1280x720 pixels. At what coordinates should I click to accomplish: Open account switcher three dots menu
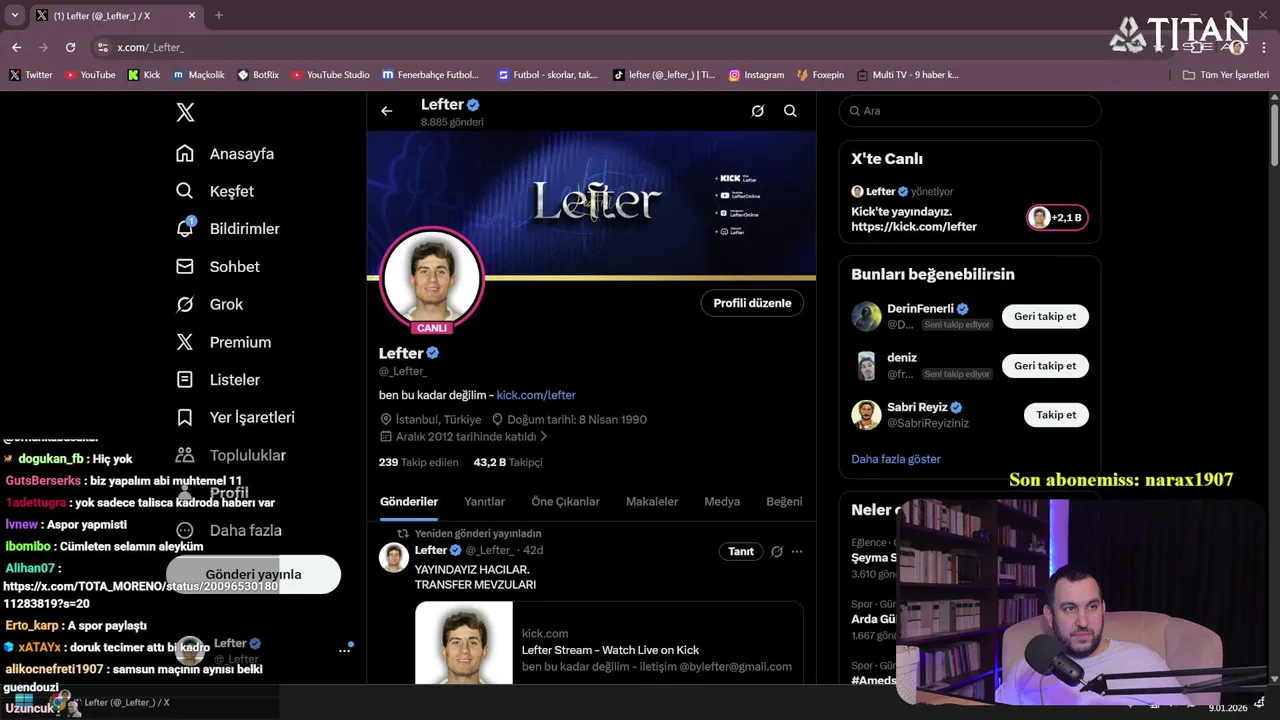[x=344, y=650]
